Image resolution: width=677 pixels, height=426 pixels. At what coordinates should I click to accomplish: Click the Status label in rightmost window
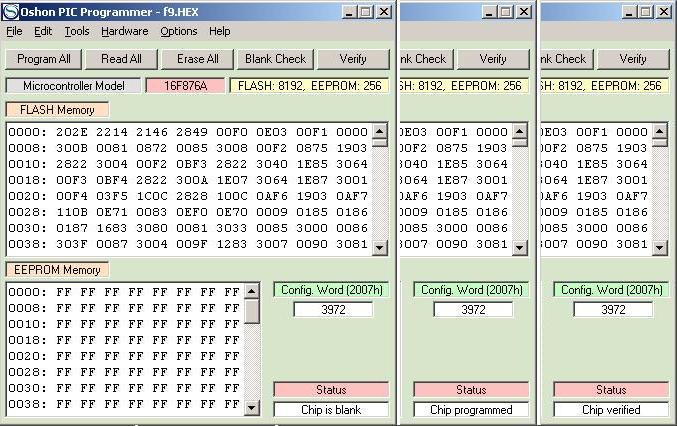coord(611,390)
